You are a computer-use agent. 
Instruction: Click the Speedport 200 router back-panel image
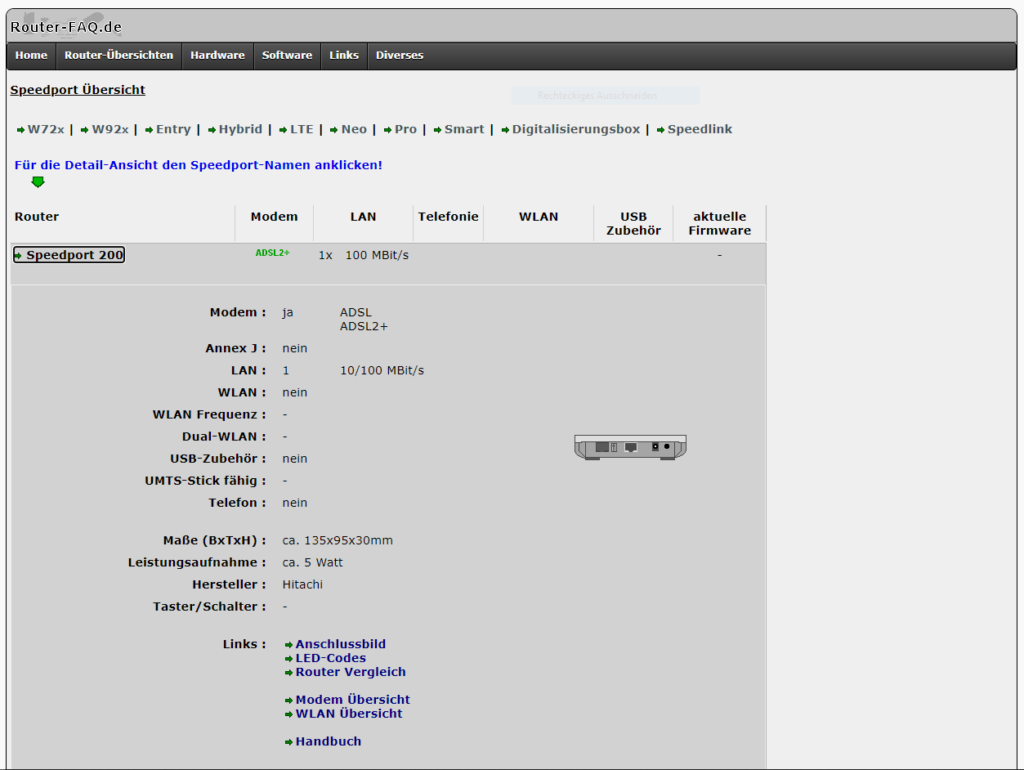pos(630,447)
